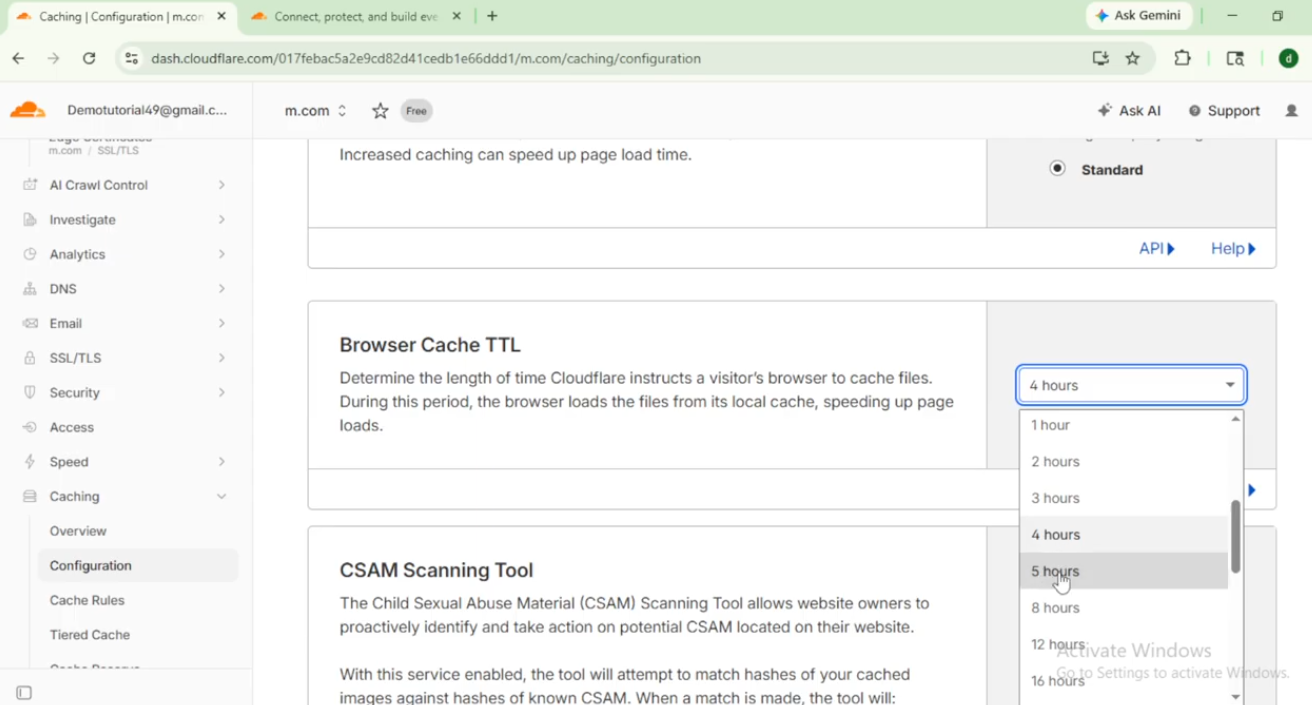Click install app icon in address bar
This screenshot has width=1312, height=705.
(1100, 58)
